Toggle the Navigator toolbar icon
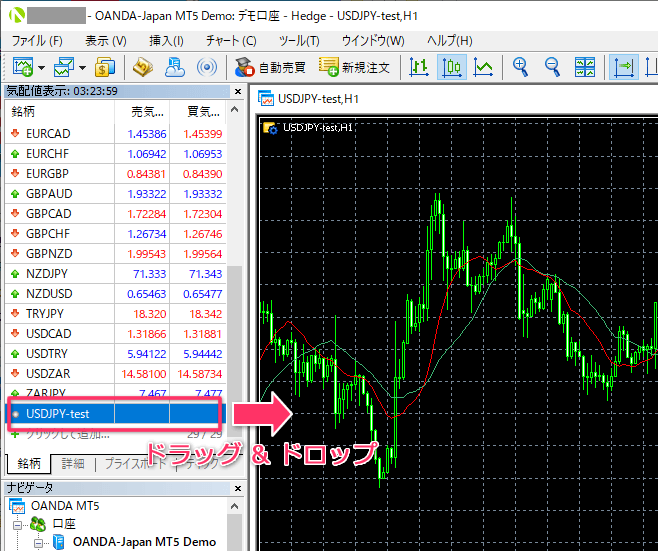The height and width of the screenshot is (551, 658). coord(175,67)
